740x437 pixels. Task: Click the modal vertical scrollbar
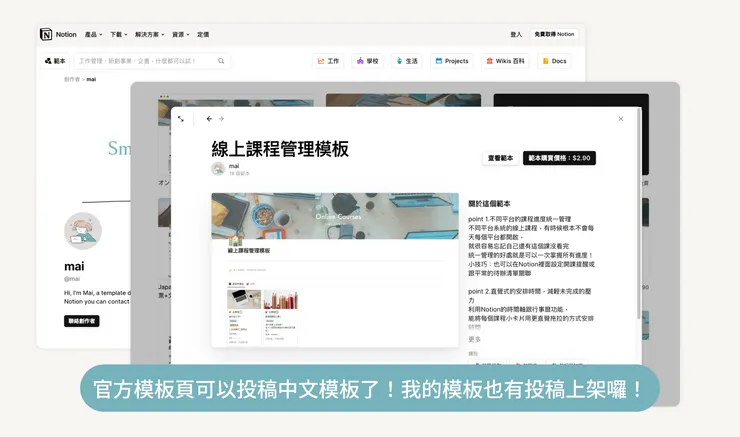pos(639,212)
